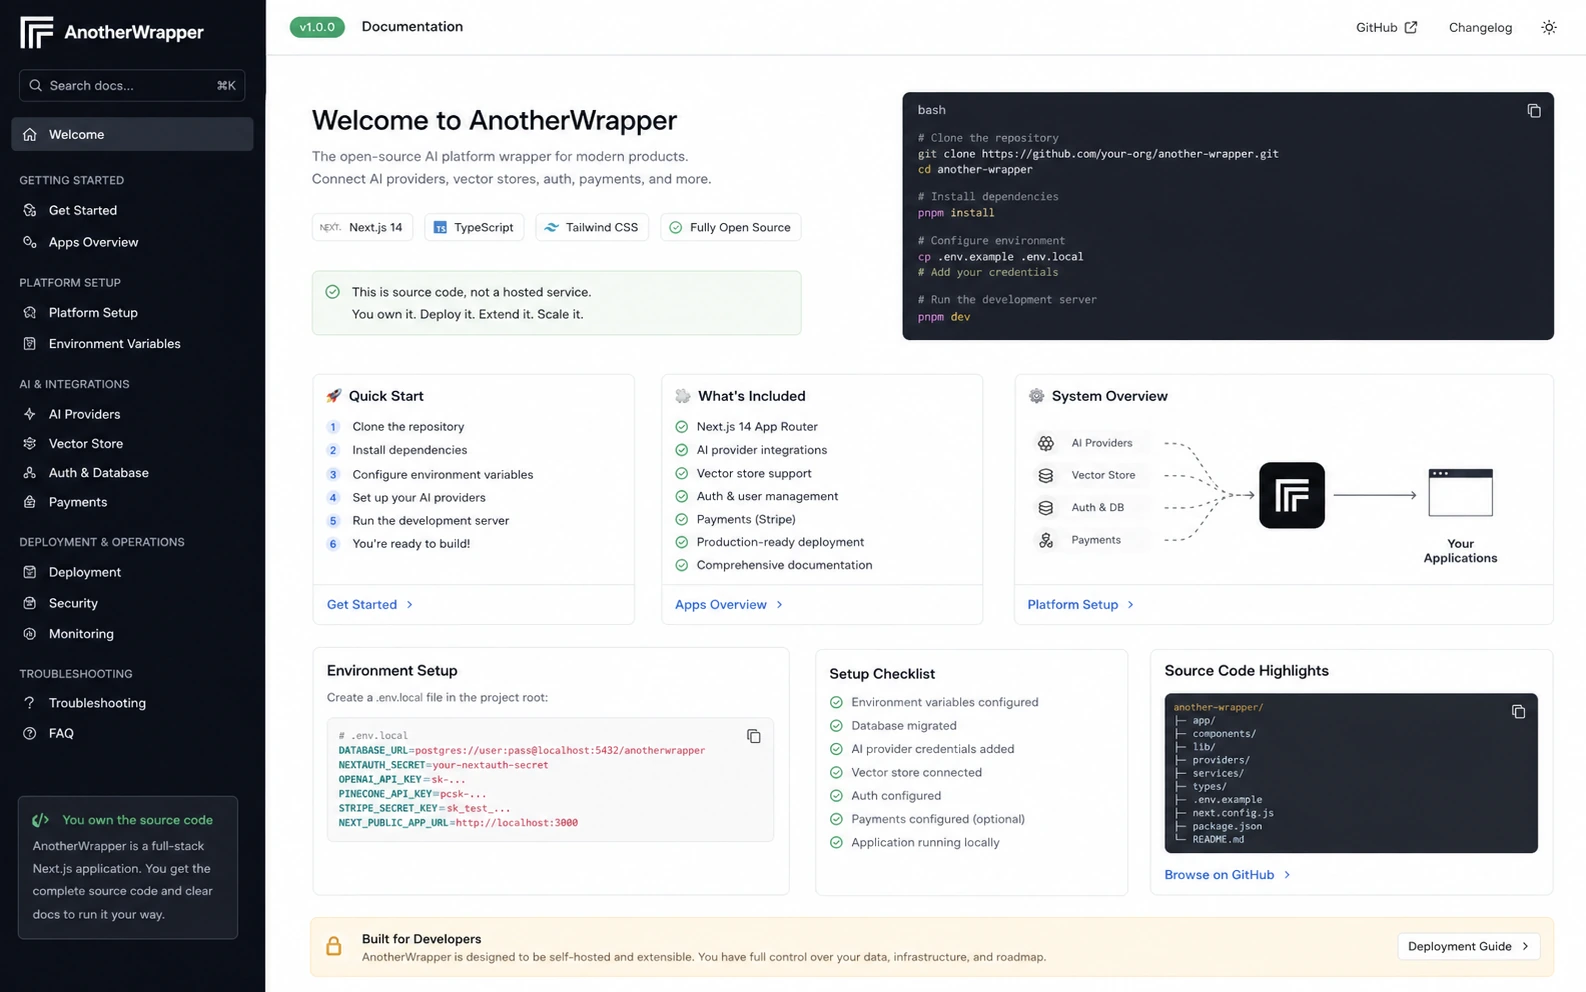Click the GitHub external link icon
The height and width of the screenshot is (992, 1586).
pyautogui.click(x=1411, y=27)
